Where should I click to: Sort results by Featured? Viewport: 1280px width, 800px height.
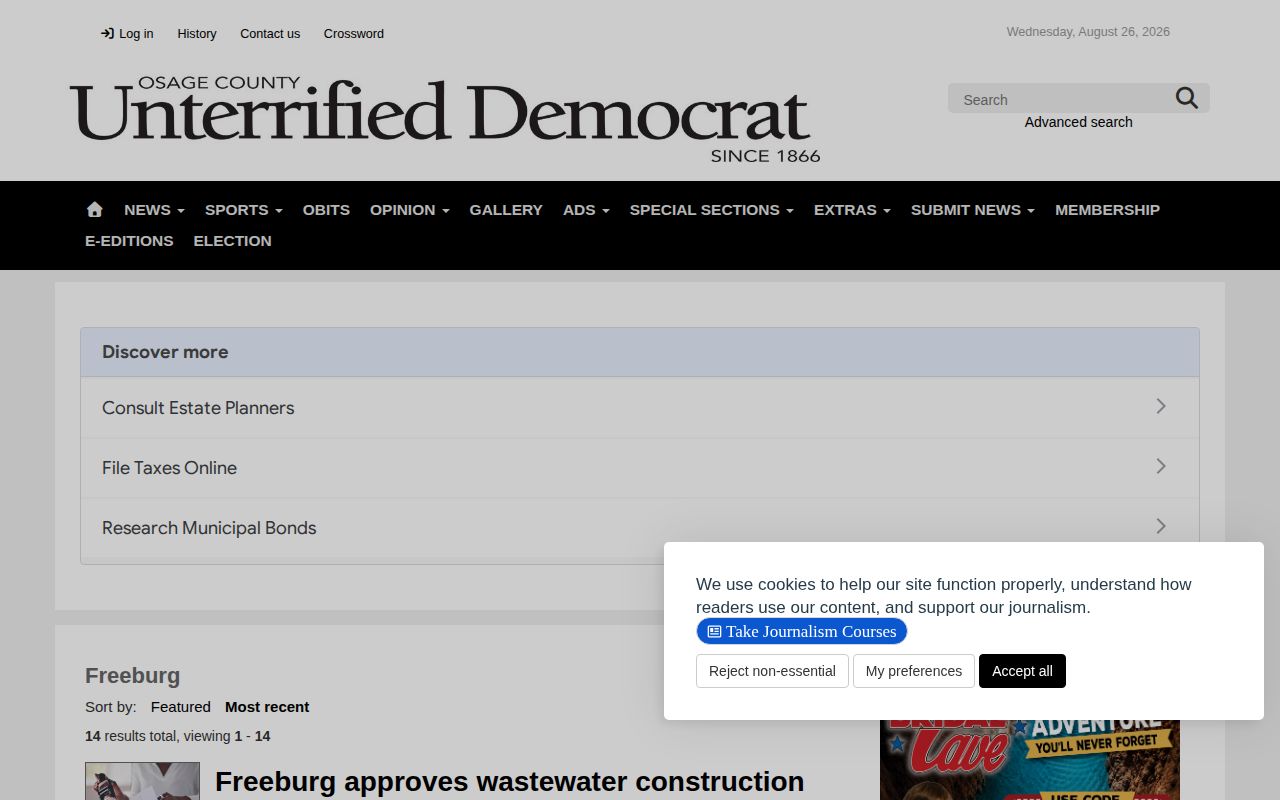pyautogui.click(x=181, y=707)
